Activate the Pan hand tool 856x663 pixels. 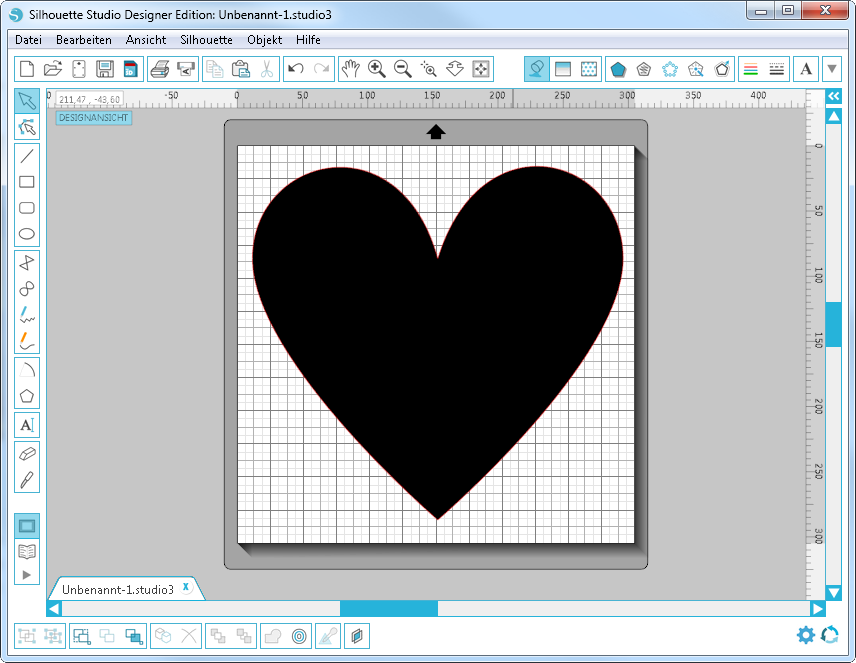[350, 69]
